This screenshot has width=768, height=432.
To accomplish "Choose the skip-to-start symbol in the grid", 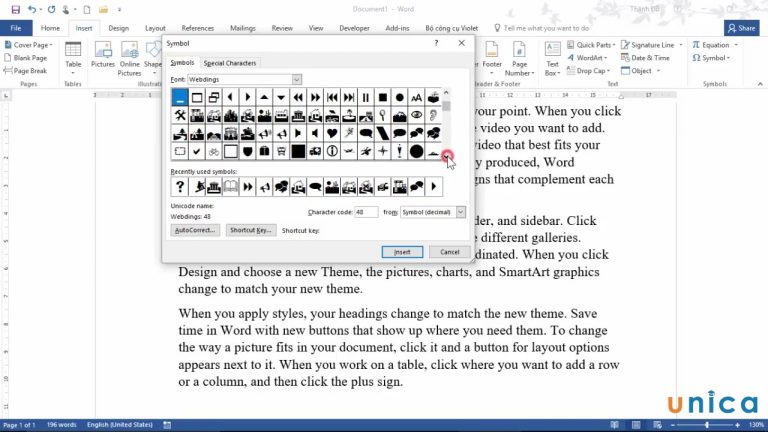I will [x=332, y=97].
